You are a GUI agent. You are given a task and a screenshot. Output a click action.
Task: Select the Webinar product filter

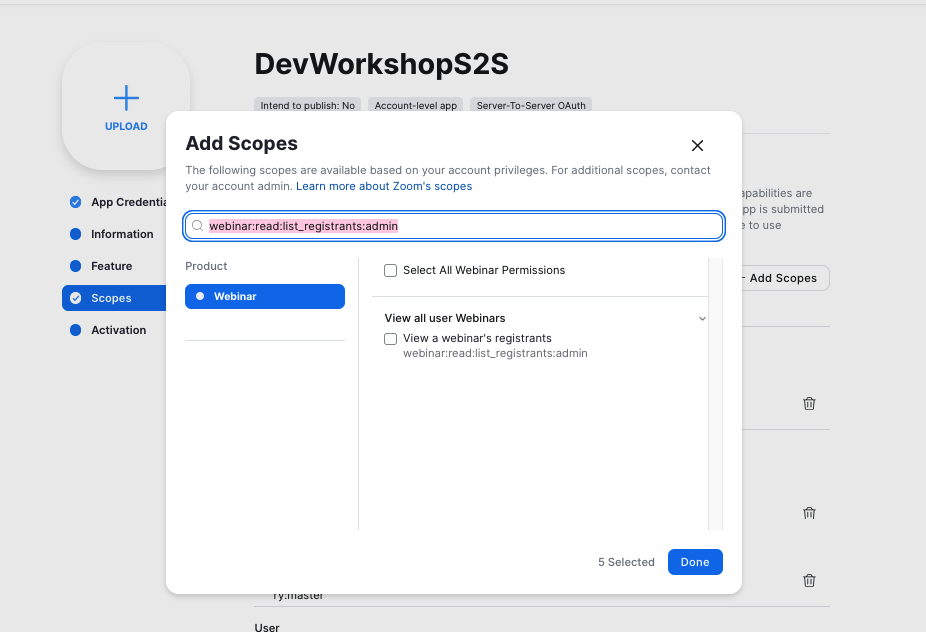(x=265, y=297)
